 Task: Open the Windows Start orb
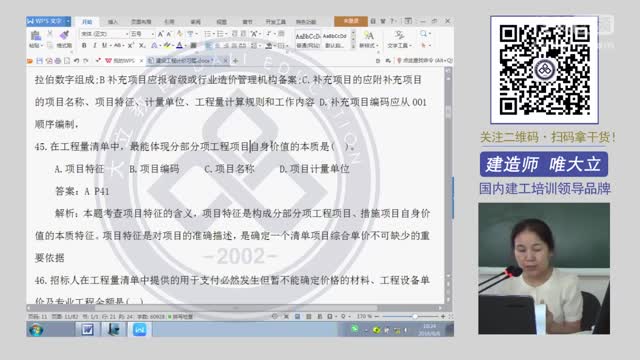(36, 329)
